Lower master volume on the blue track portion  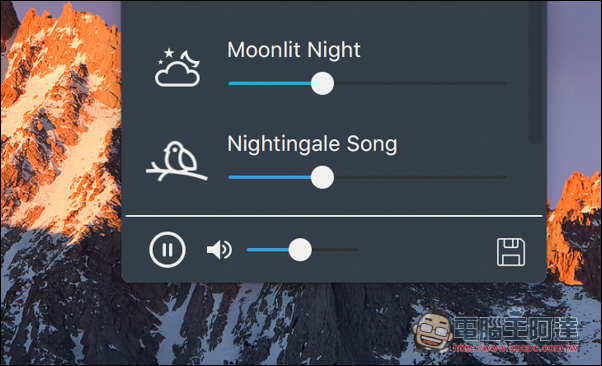[x=267, y=250]
